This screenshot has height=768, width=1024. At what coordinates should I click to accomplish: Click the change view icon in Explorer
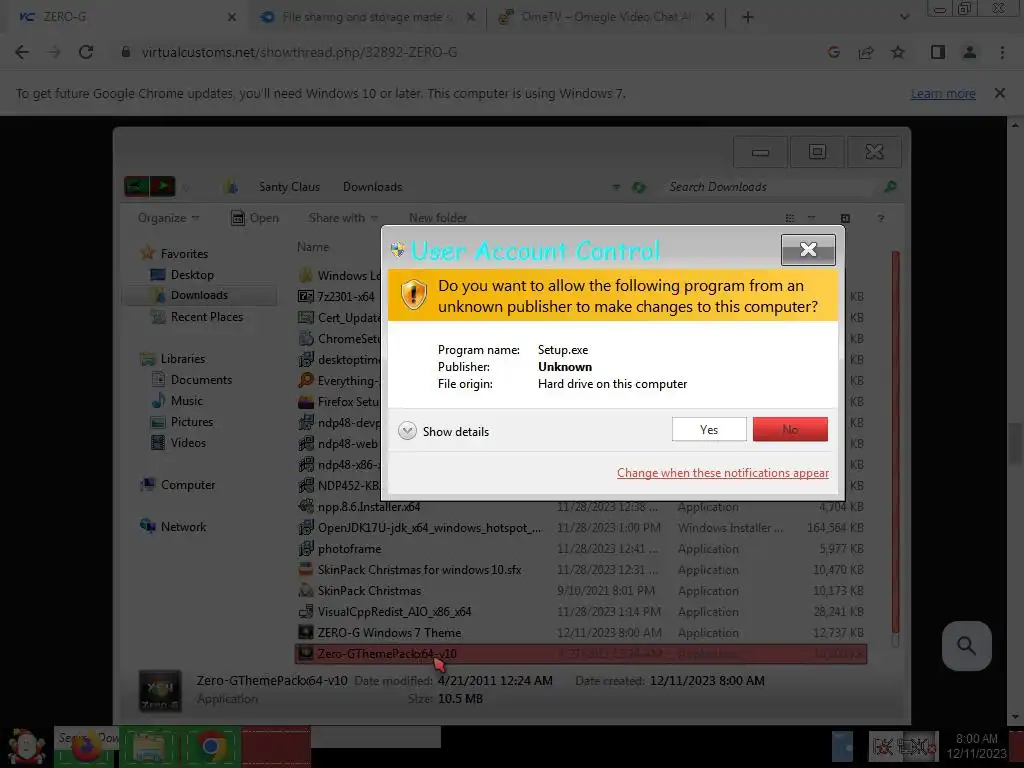790,218
